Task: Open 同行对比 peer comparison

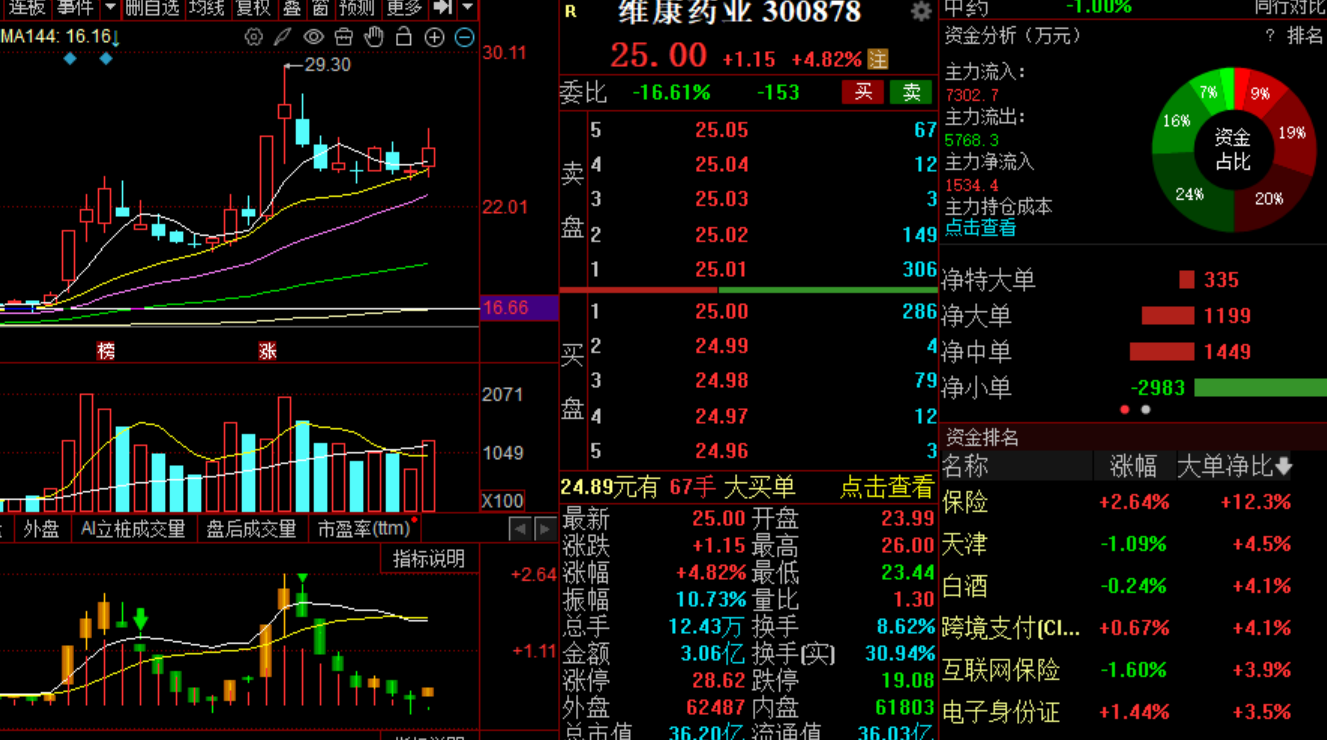Action: tap(1290, 7)
